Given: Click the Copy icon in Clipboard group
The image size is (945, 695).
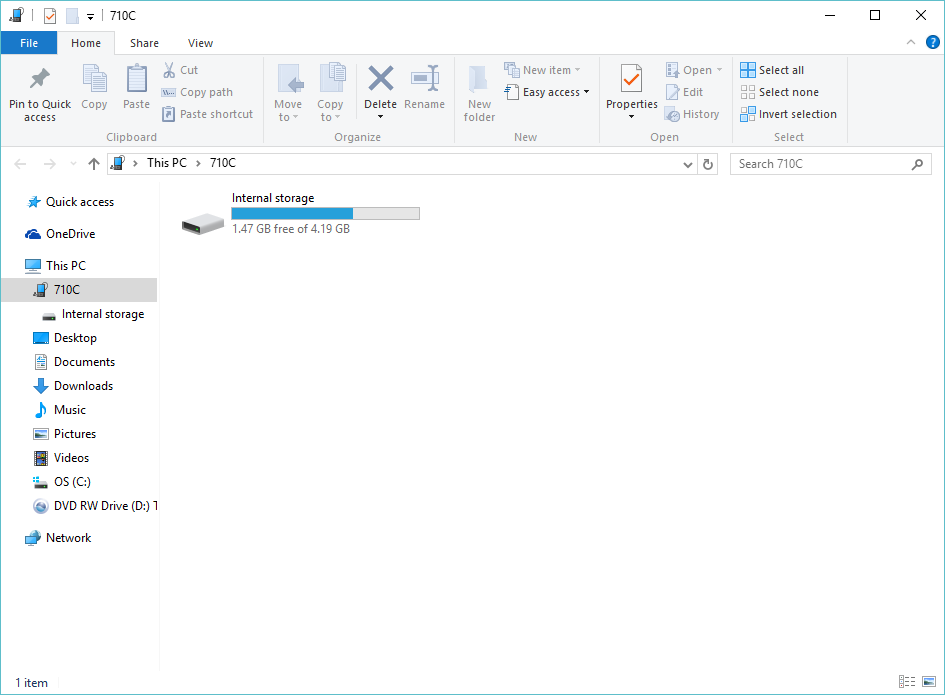Looking at the screenshot, I should (x=95, y=79).
